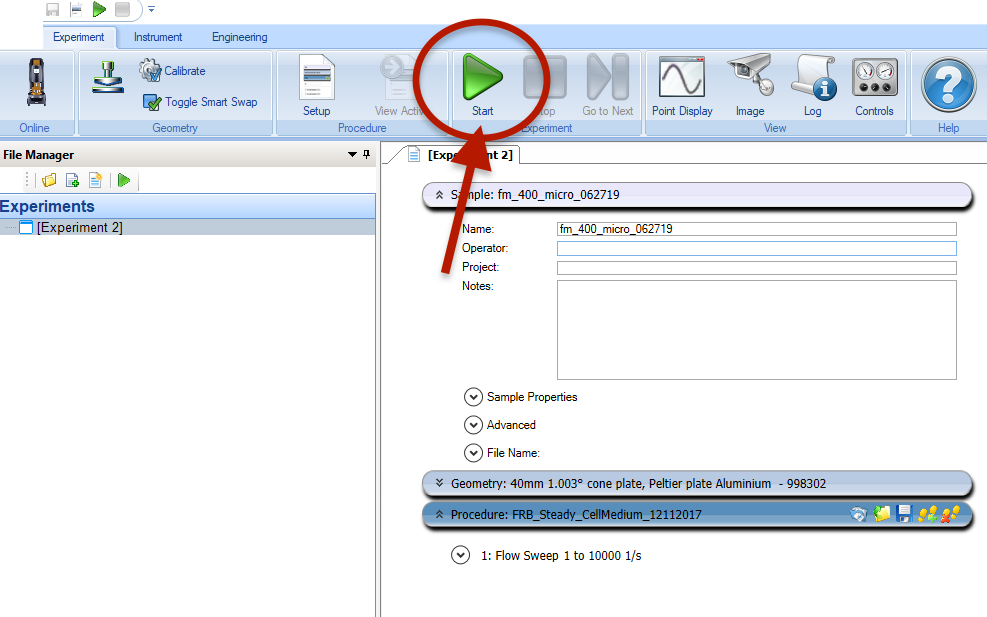Expand the Advanced section
987x617 pixels.
click(x=473, y=425)
